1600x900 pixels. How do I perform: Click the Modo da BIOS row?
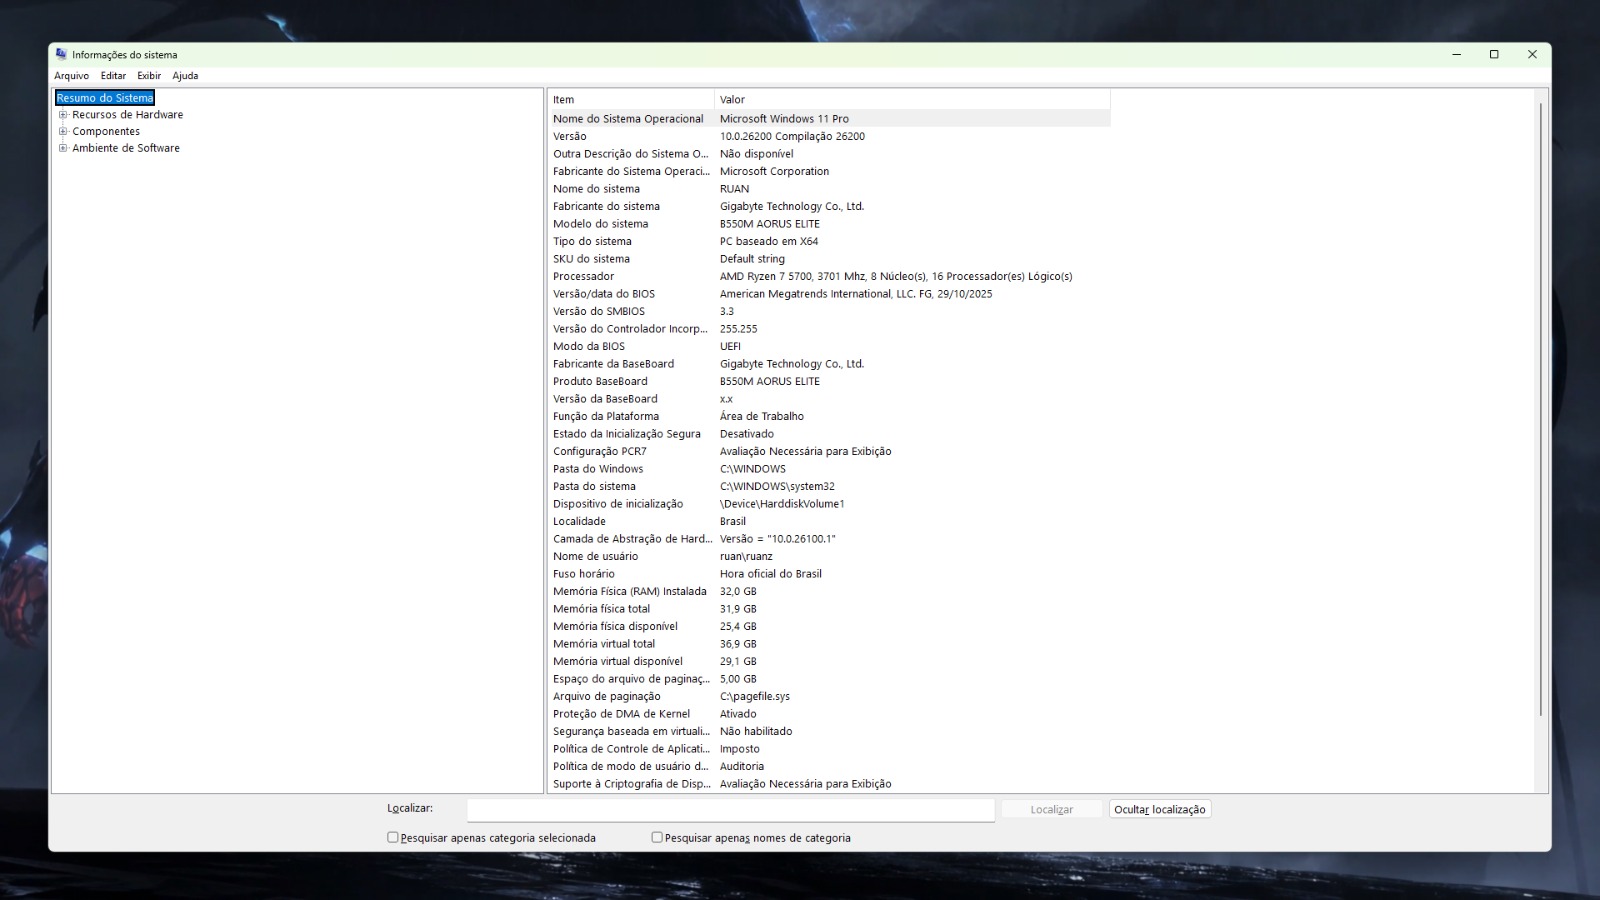coord(829,347)
